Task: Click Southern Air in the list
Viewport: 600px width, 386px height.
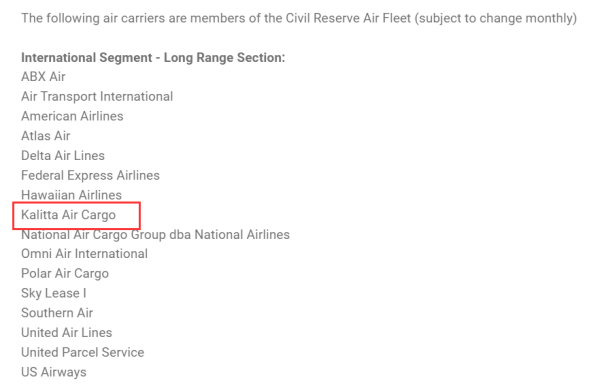Action: coord(57,313)
